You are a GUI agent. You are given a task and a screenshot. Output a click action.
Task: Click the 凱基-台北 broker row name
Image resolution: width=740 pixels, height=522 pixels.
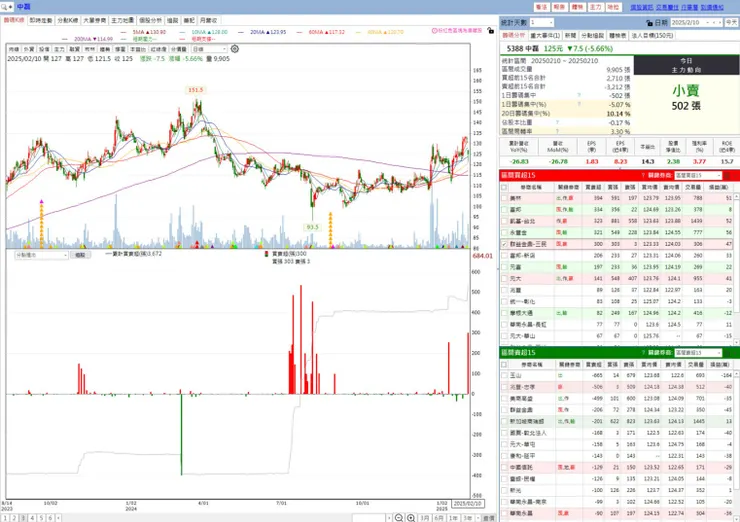(x=522, y=221)
